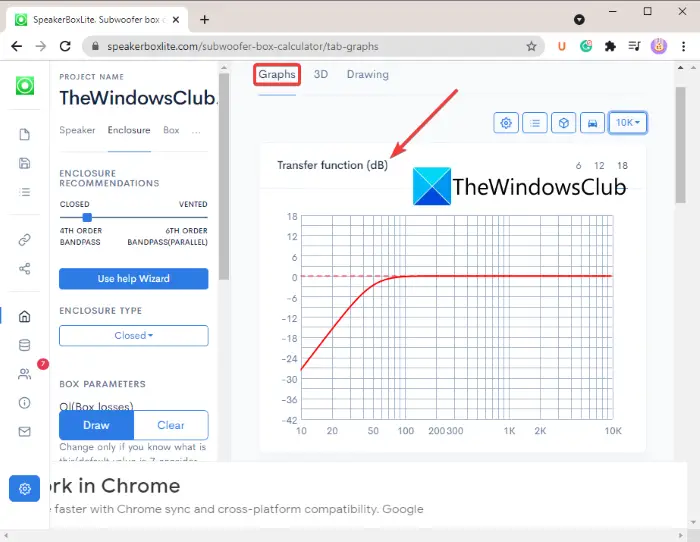Open the 10K frequency range dropdown
Viewport: 700px width, 542px height.
click(x=628, y=122)
